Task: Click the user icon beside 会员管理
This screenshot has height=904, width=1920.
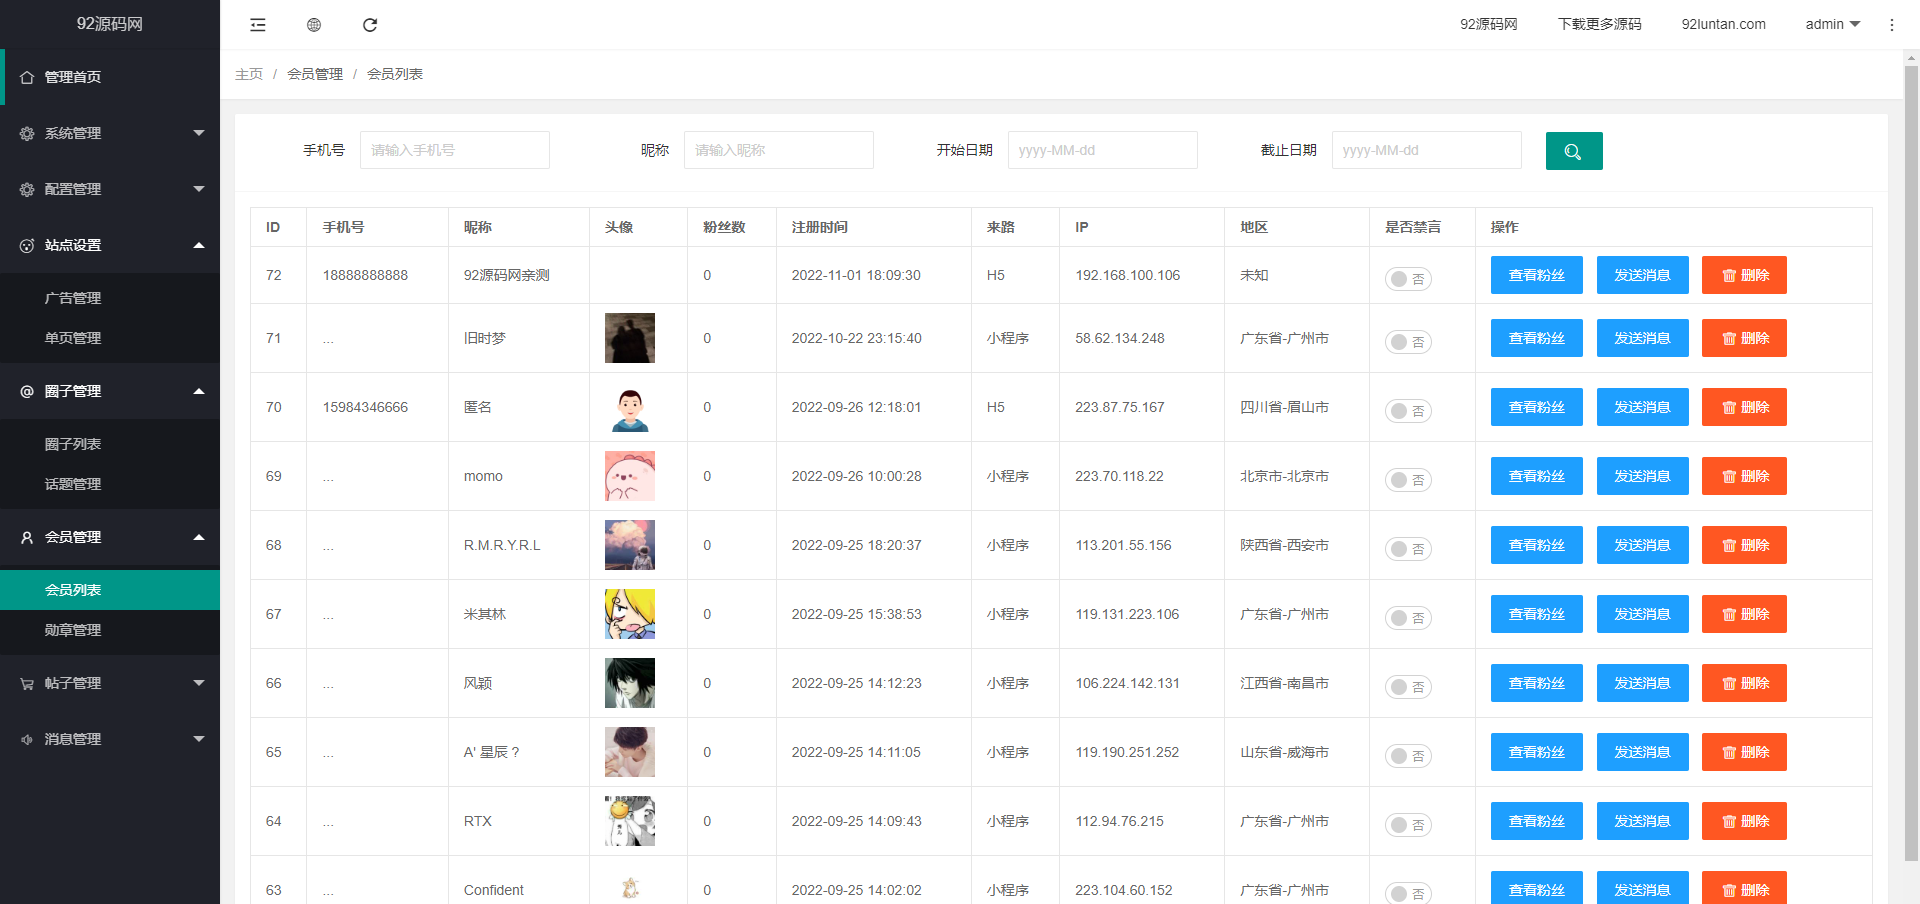Action: 27,537
